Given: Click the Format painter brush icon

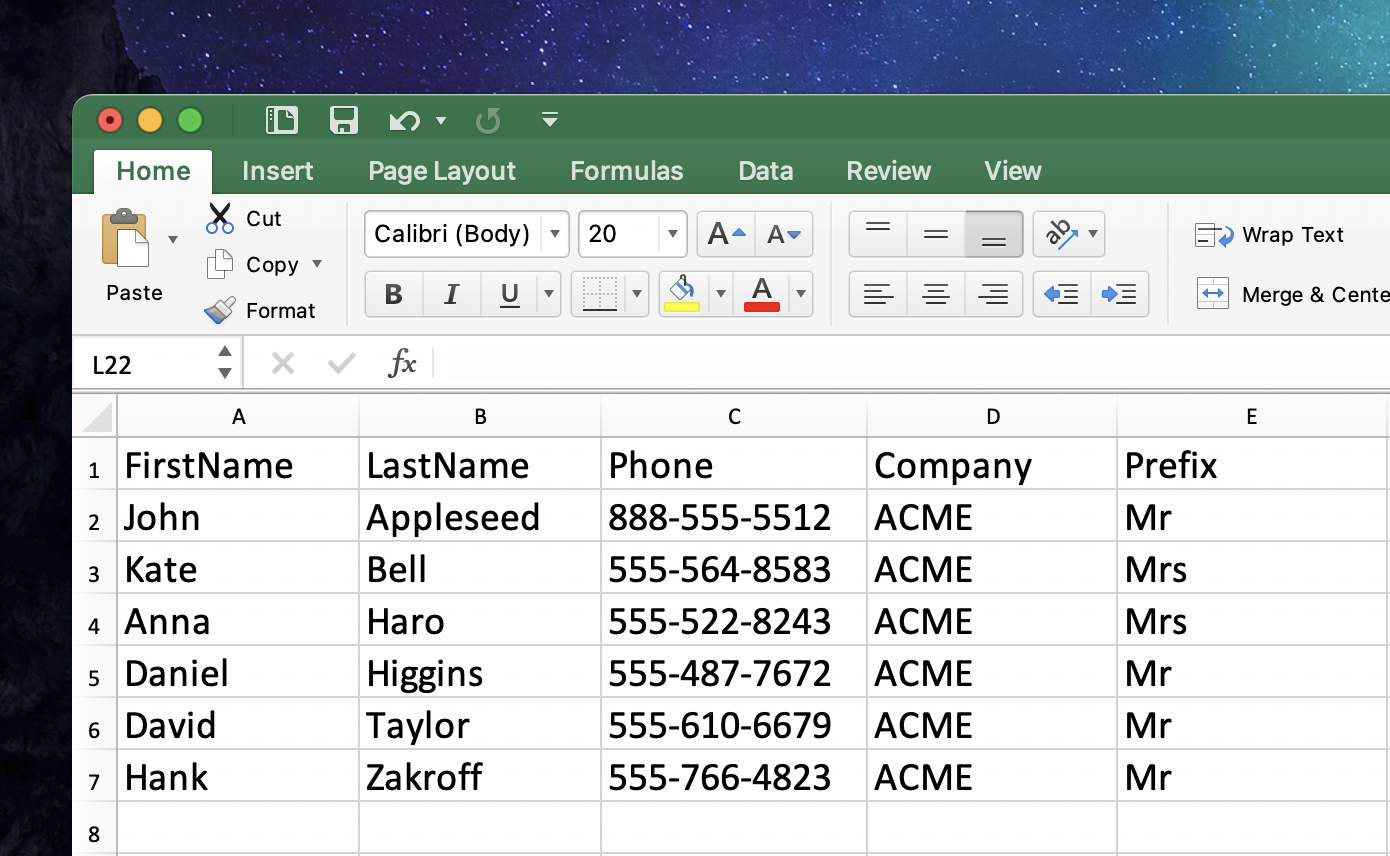Looking at the screenshot, I should tap(220, 310).
